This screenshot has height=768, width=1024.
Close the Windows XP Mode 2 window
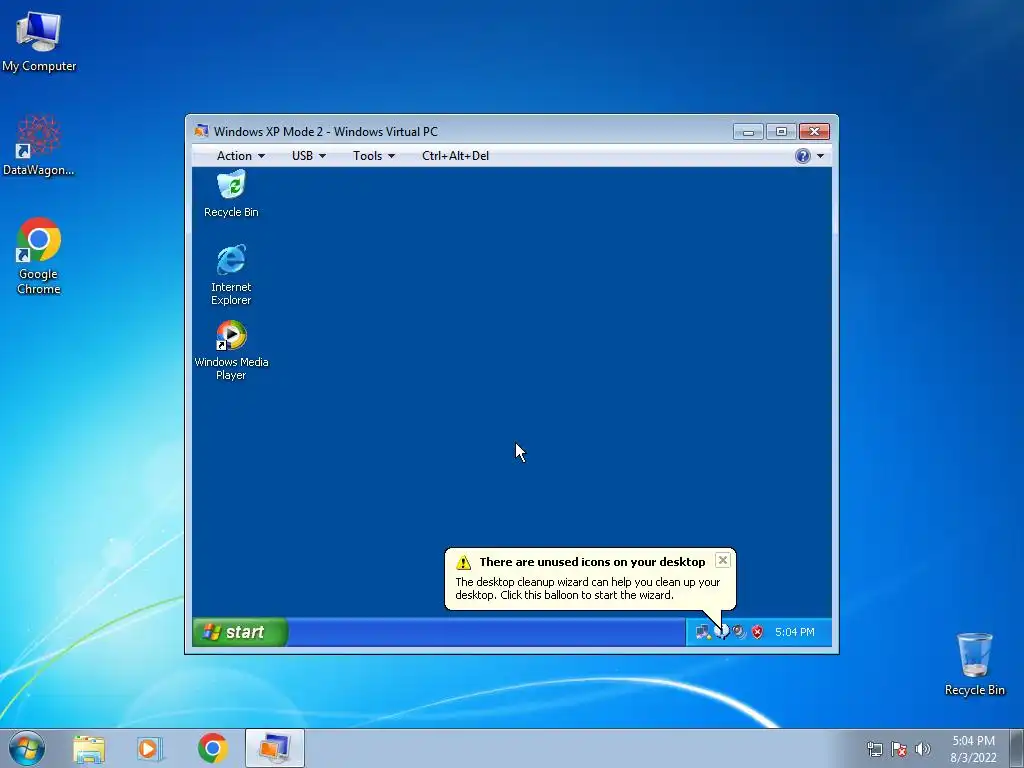(814, 132)
